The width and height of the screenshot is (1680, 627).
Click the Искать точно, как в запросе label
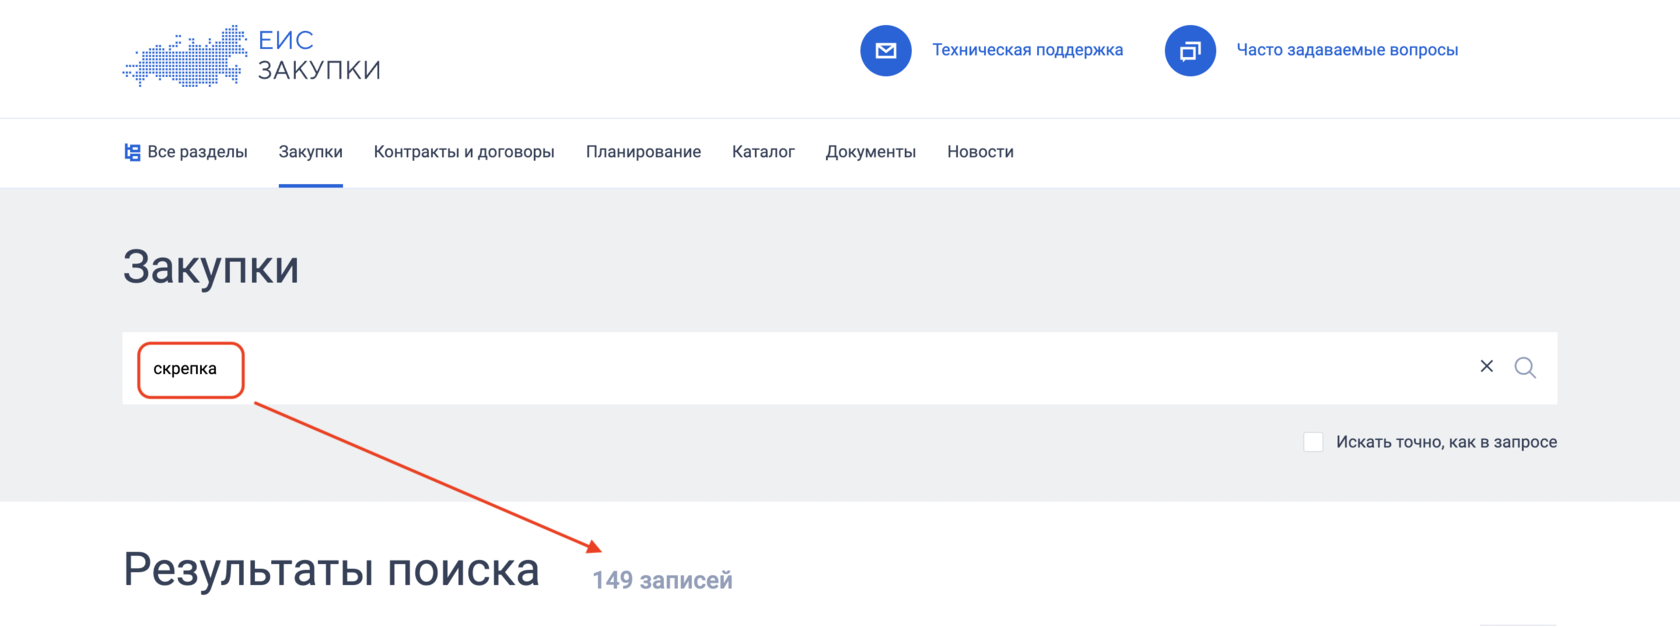click(x=1446, y=442)
